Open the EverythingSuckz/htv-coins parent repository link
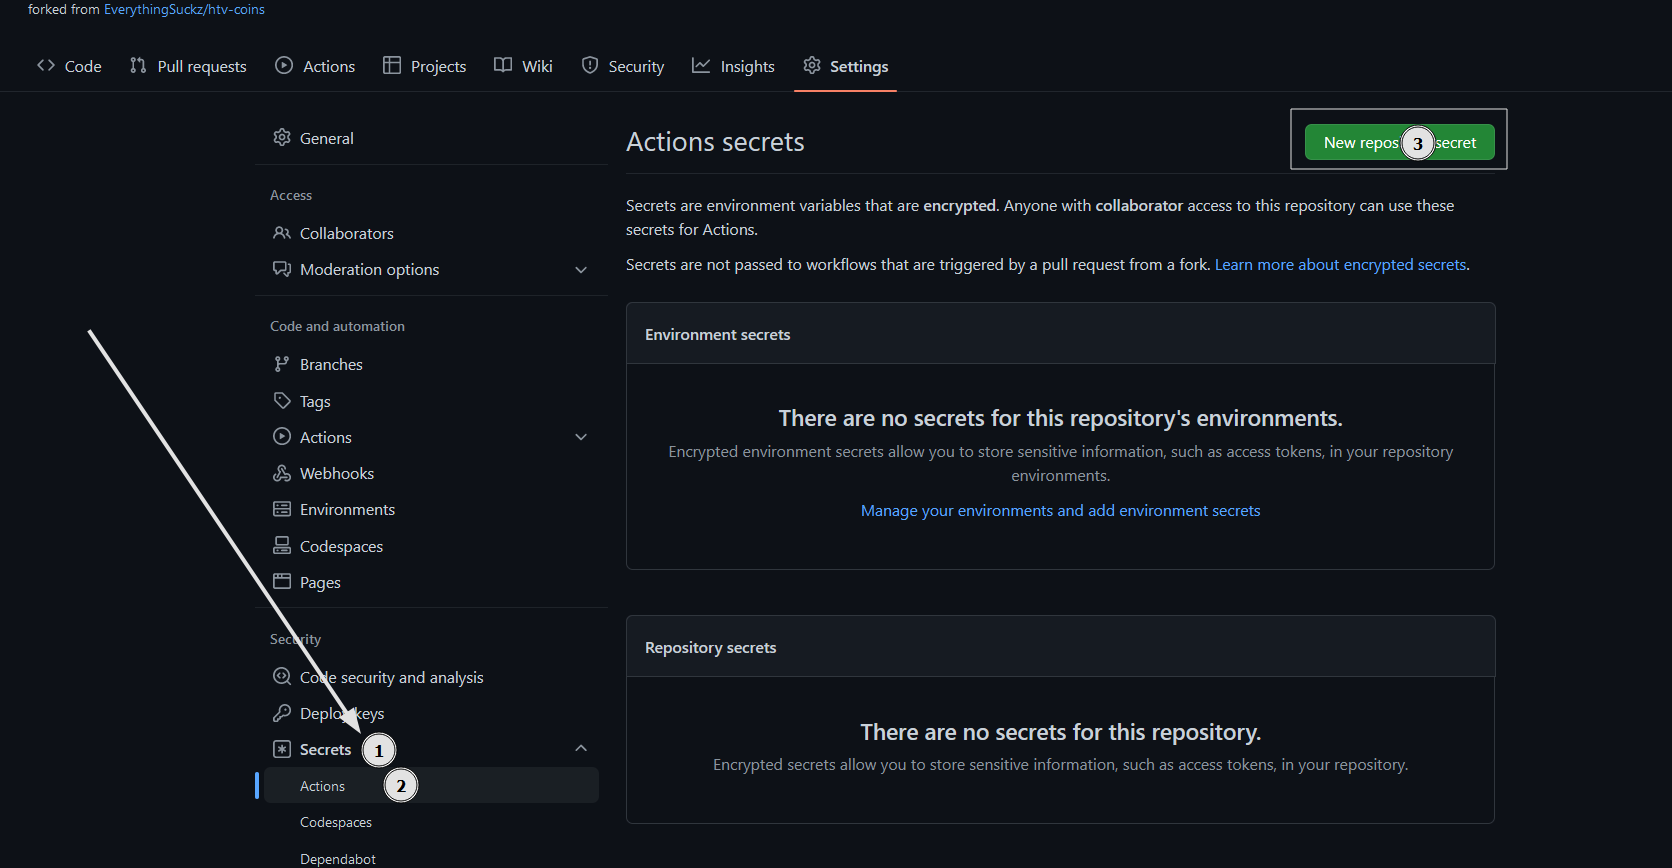The image size is (1672, 868). pos(184,10)
